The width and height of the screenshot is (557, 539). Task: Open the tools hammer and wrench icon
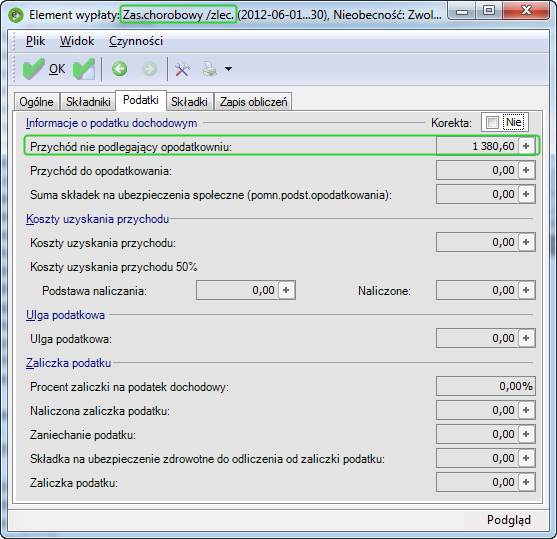[x=183, y=69]
